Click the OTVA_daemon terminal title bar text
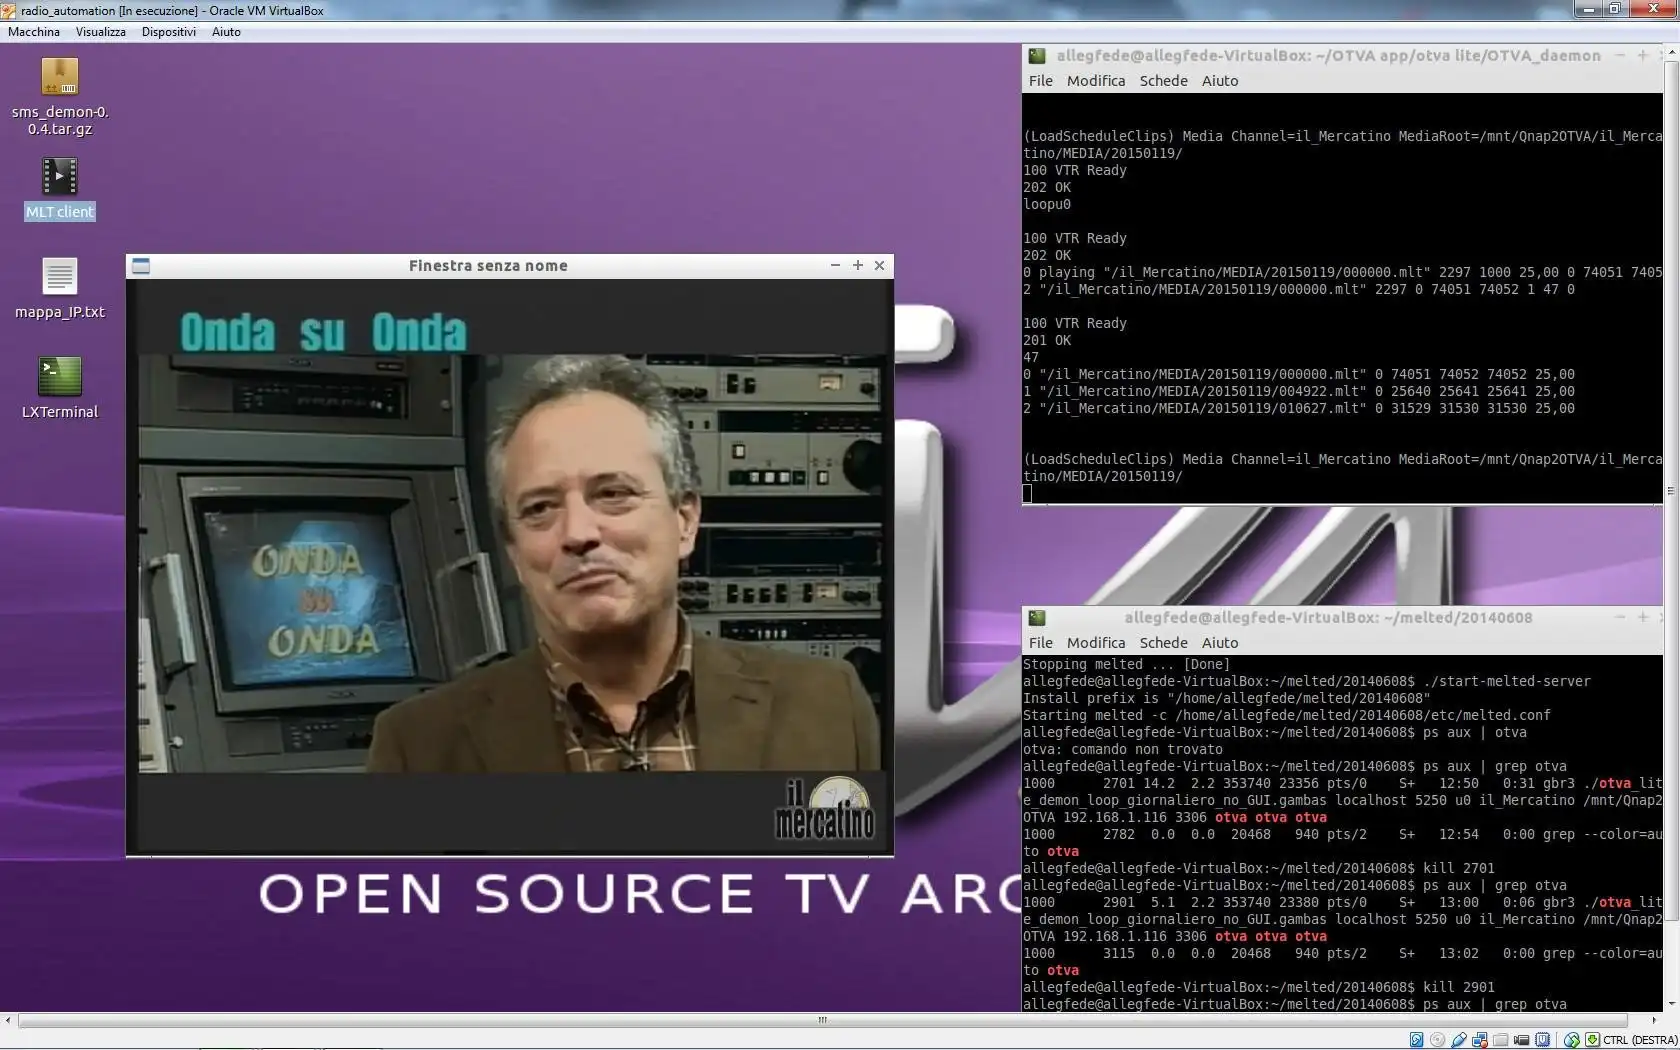The height and width of the screenshot is (1050, 1680). [x=1329, y=56]
